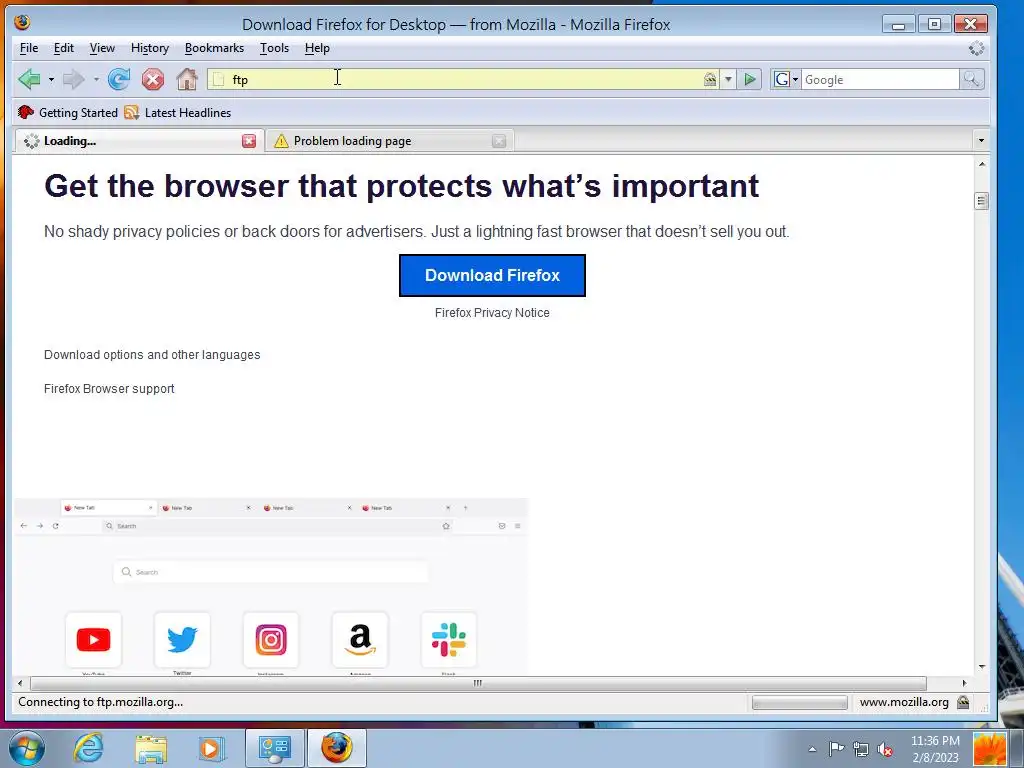
Task: Click the activity throbber icon in menu bar
Action: coord(976,48)
